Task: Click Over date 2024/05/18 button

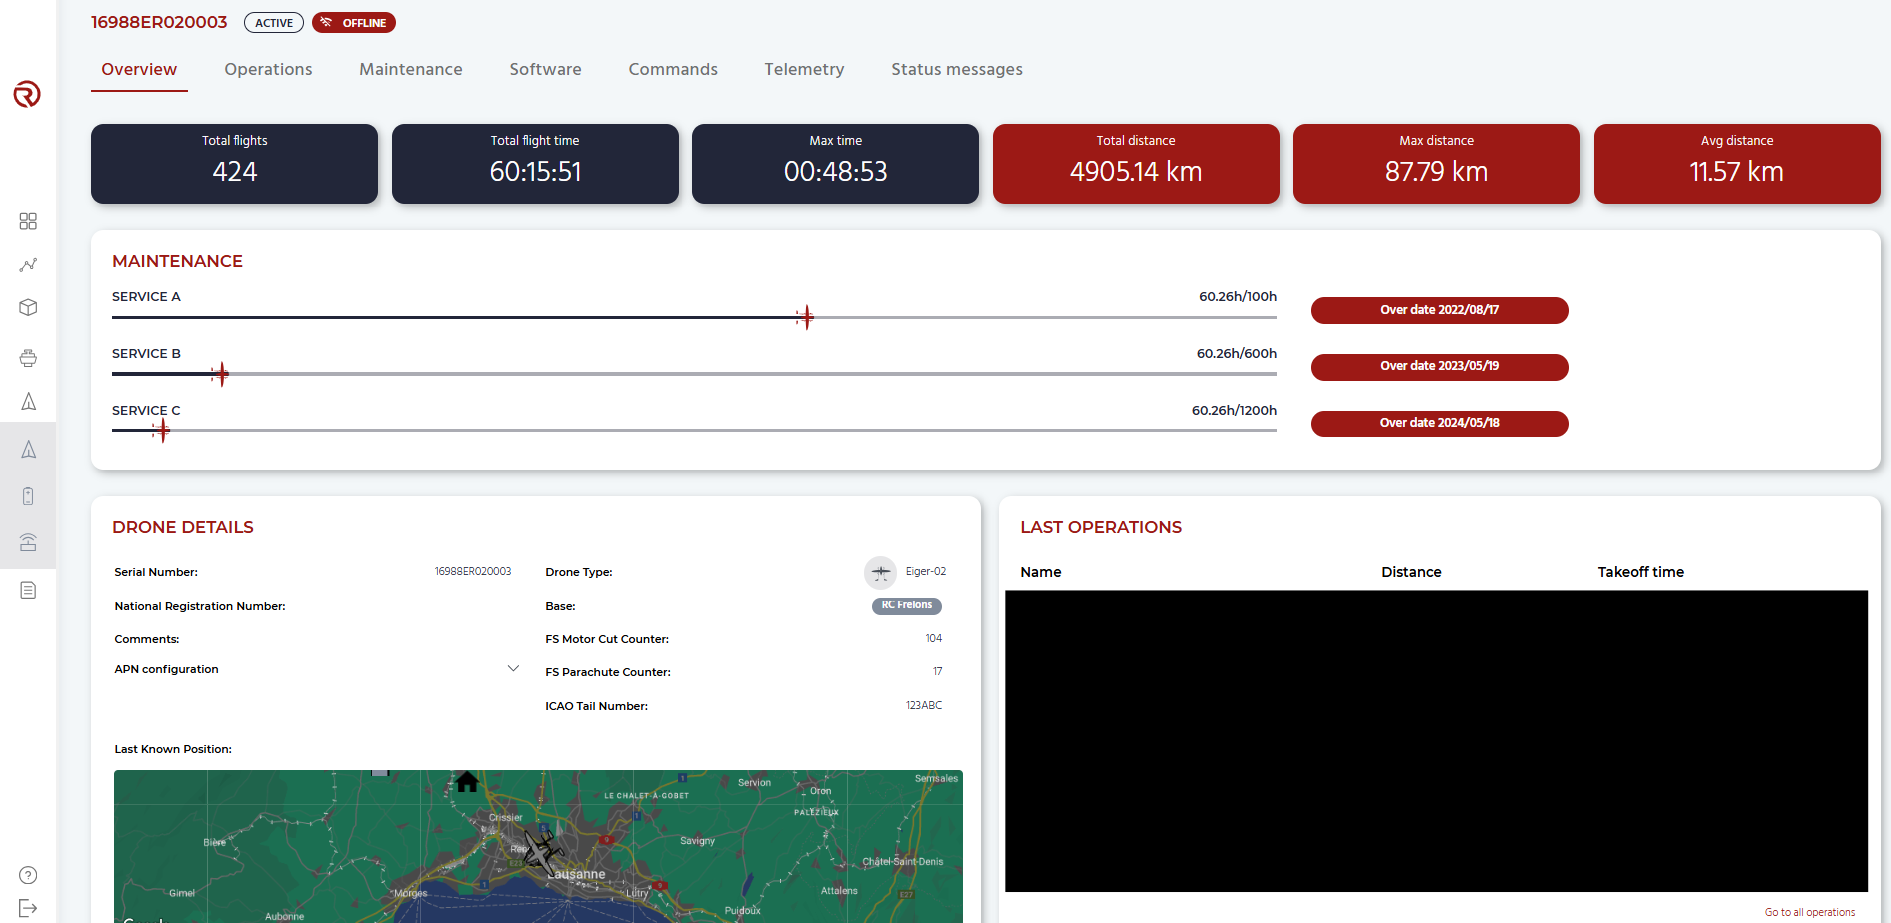Action: coord(1439,423)
